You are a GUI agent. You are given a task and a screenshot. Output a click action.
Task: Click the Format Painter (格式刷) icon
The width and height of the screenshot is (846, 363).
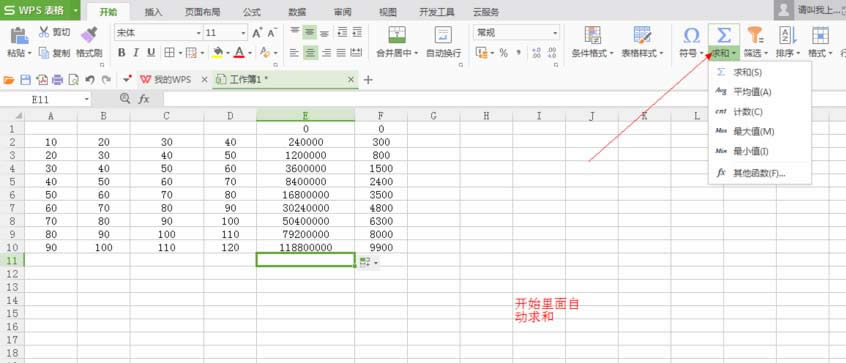[89, 35]
